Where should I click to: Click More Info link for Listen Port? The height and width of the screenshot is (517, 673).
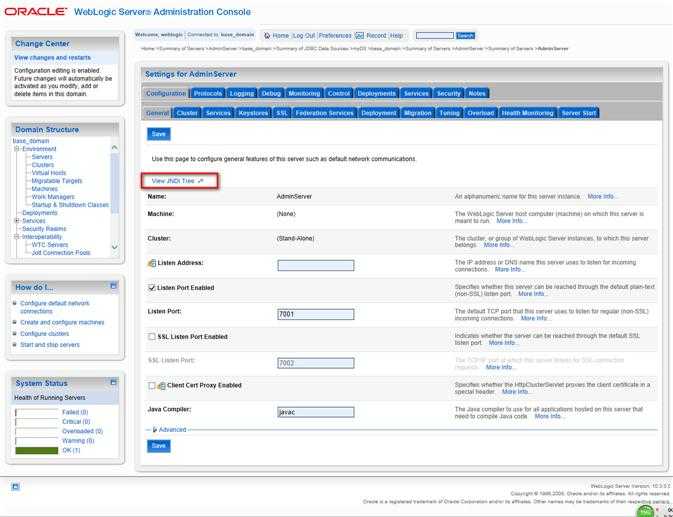coord(534,318)
